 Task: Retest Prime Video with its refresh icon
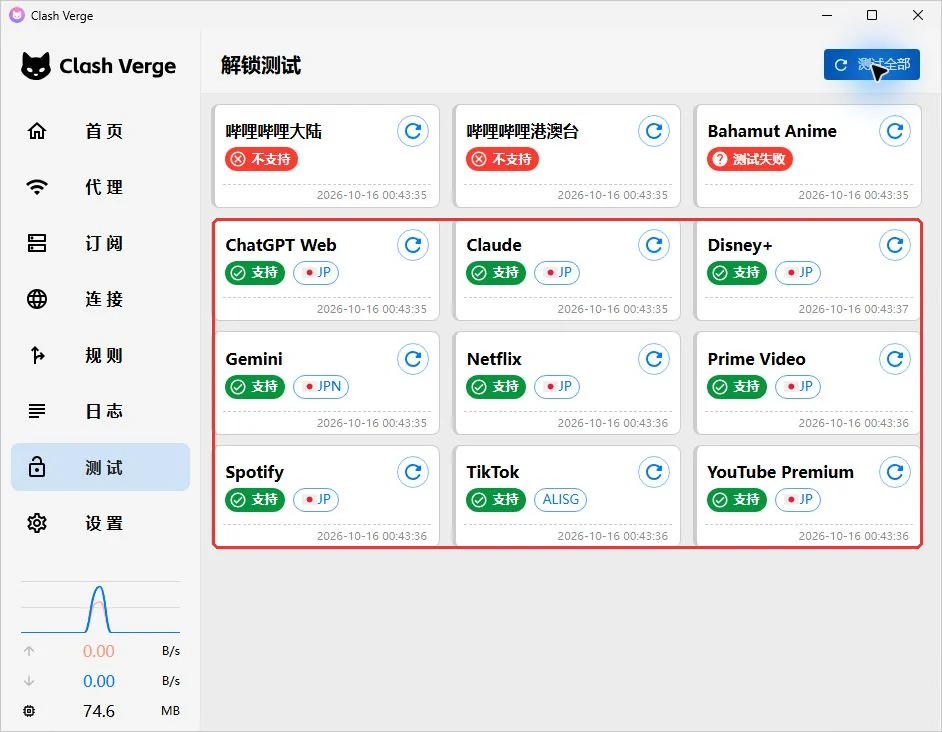tap(895, 359)
